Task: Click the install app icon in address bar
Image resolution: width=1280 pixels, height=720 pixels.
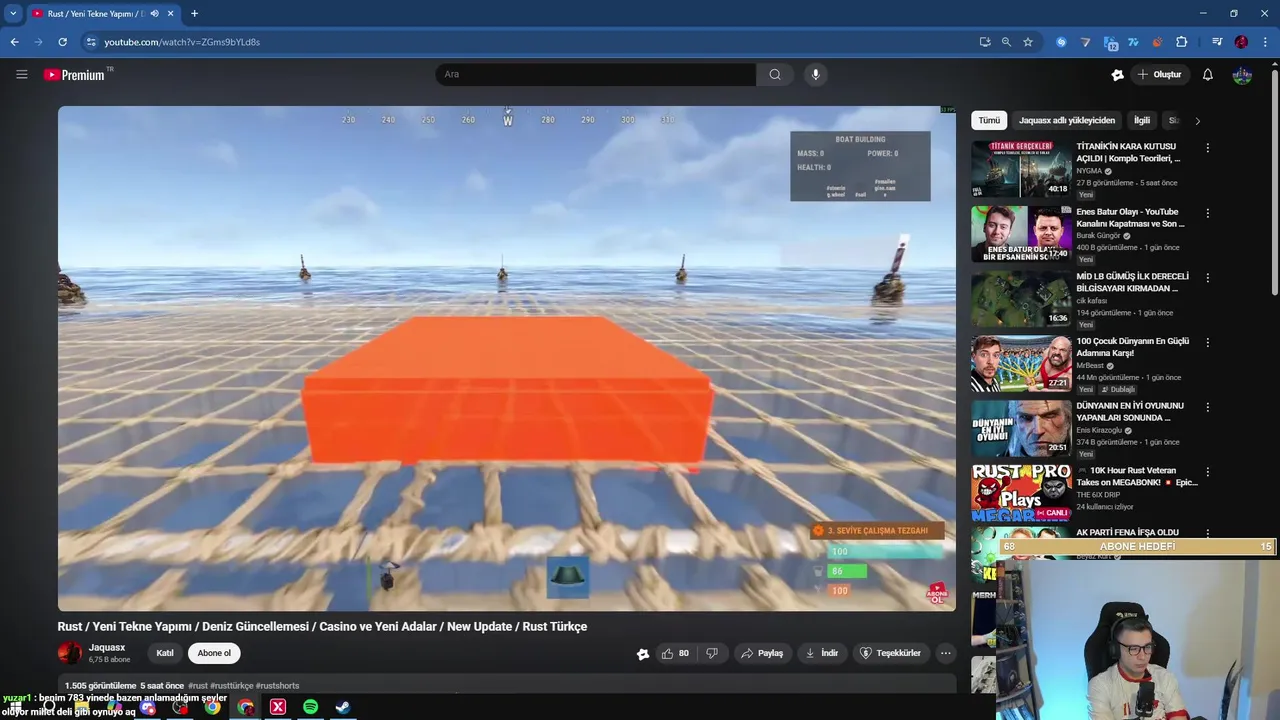Action: [x=985, y=42]
